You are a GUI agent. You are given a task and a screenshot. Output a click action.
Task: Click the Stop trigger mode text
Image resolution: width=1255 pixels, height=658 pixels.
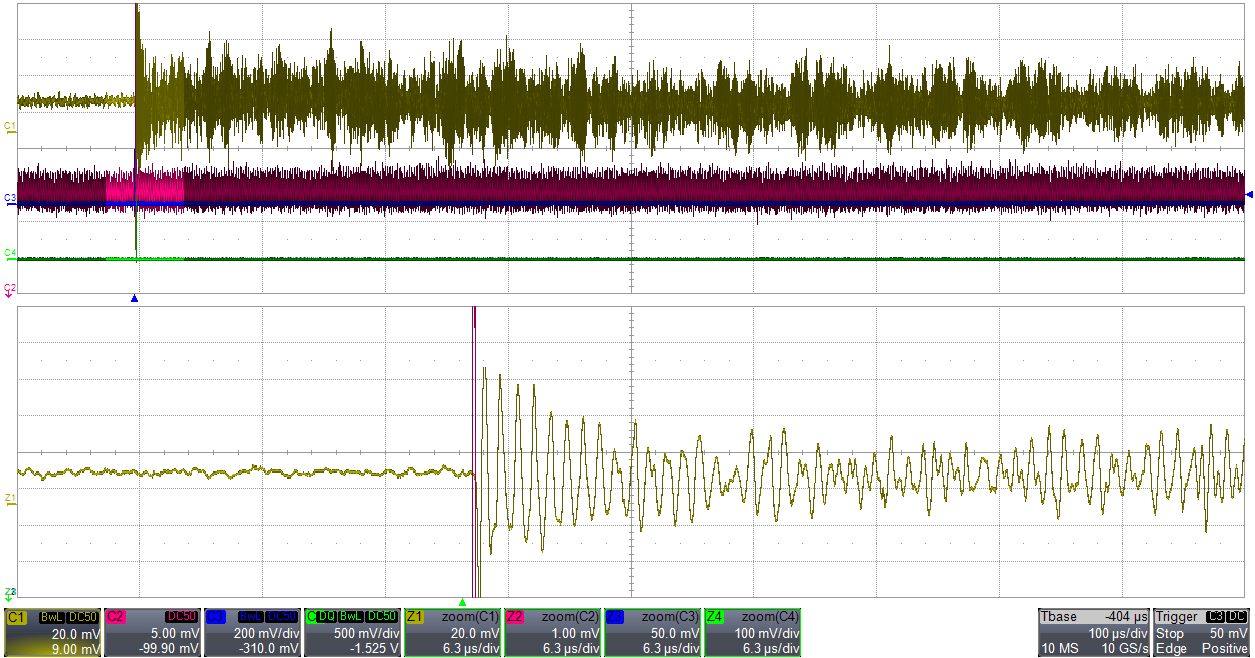pyautogui.click(x=1169, y=633)
